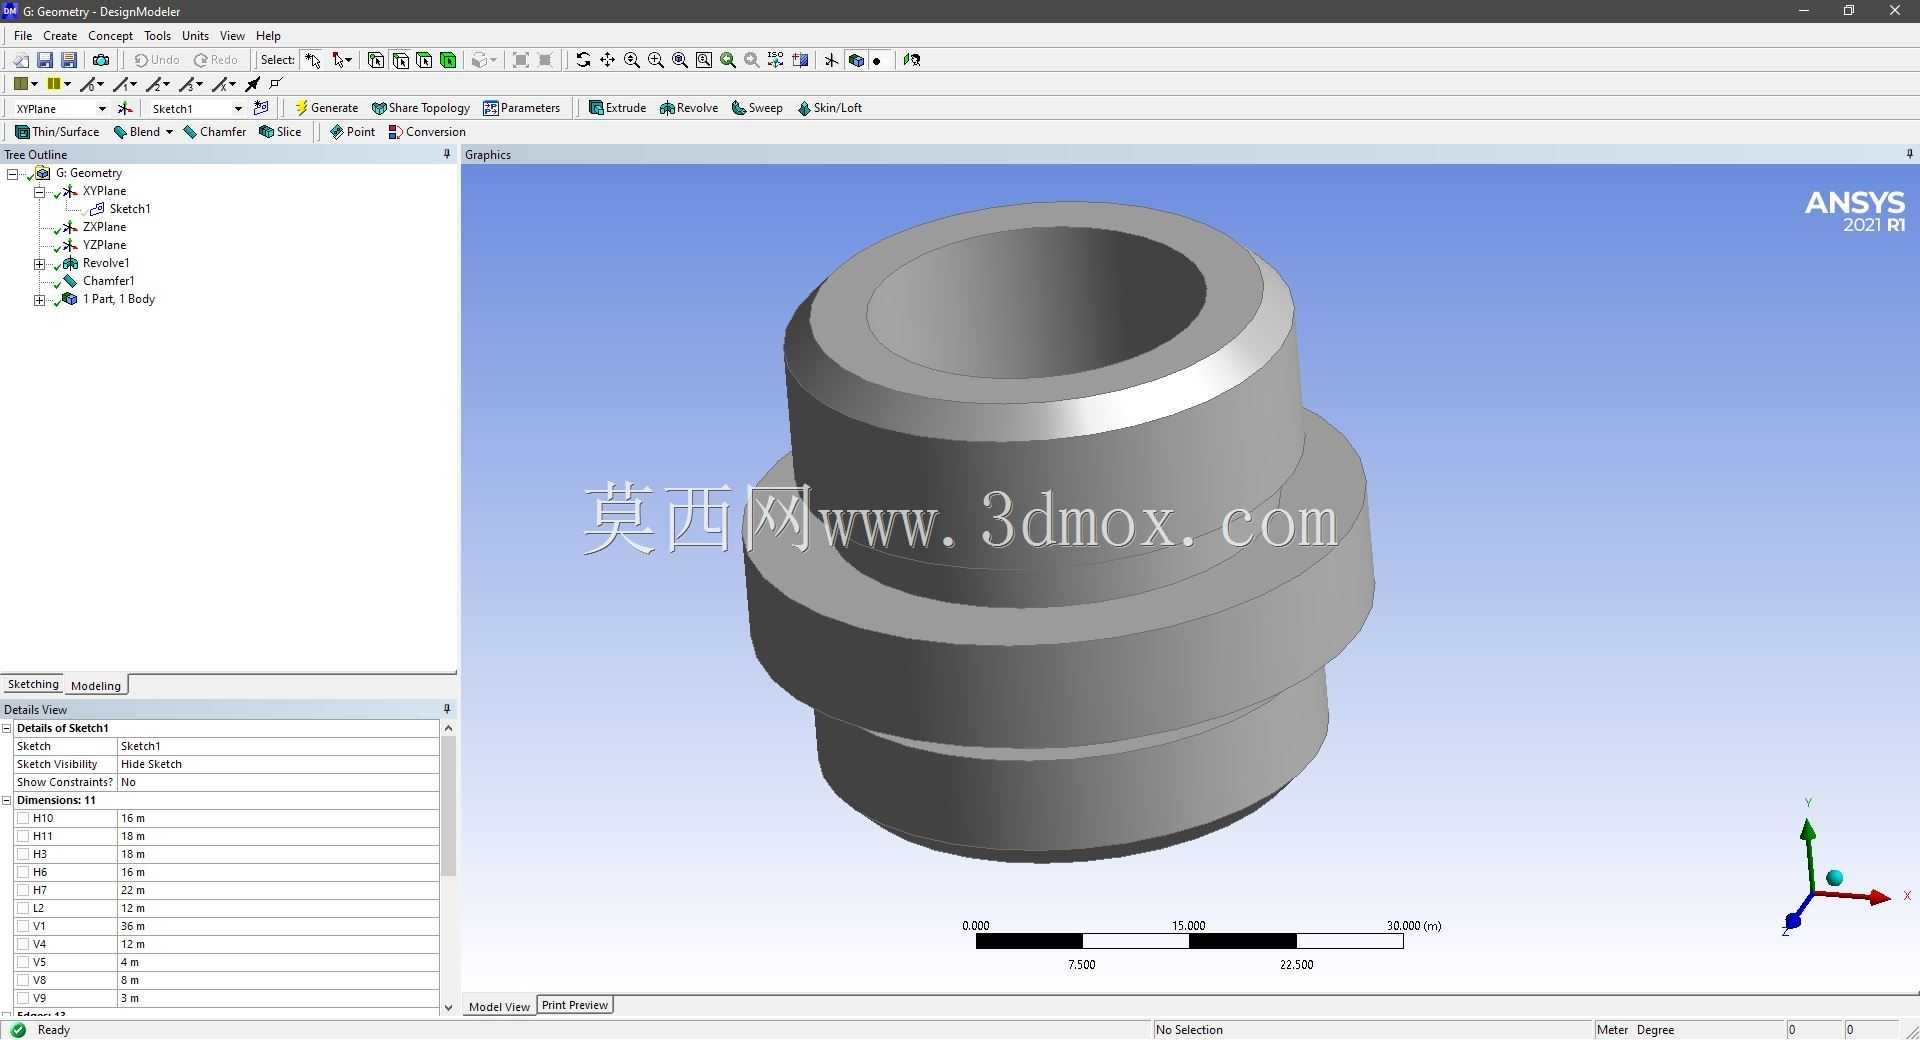The width and height of the screenshot is (1920, 1040).
Task: Switch to the Print Preview tab
Action: 575,1005
